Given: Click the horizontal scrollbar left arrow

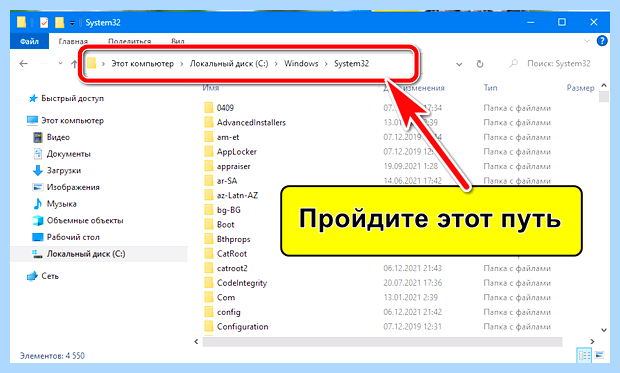Looking at the screenshot, I should pos(197,341).
